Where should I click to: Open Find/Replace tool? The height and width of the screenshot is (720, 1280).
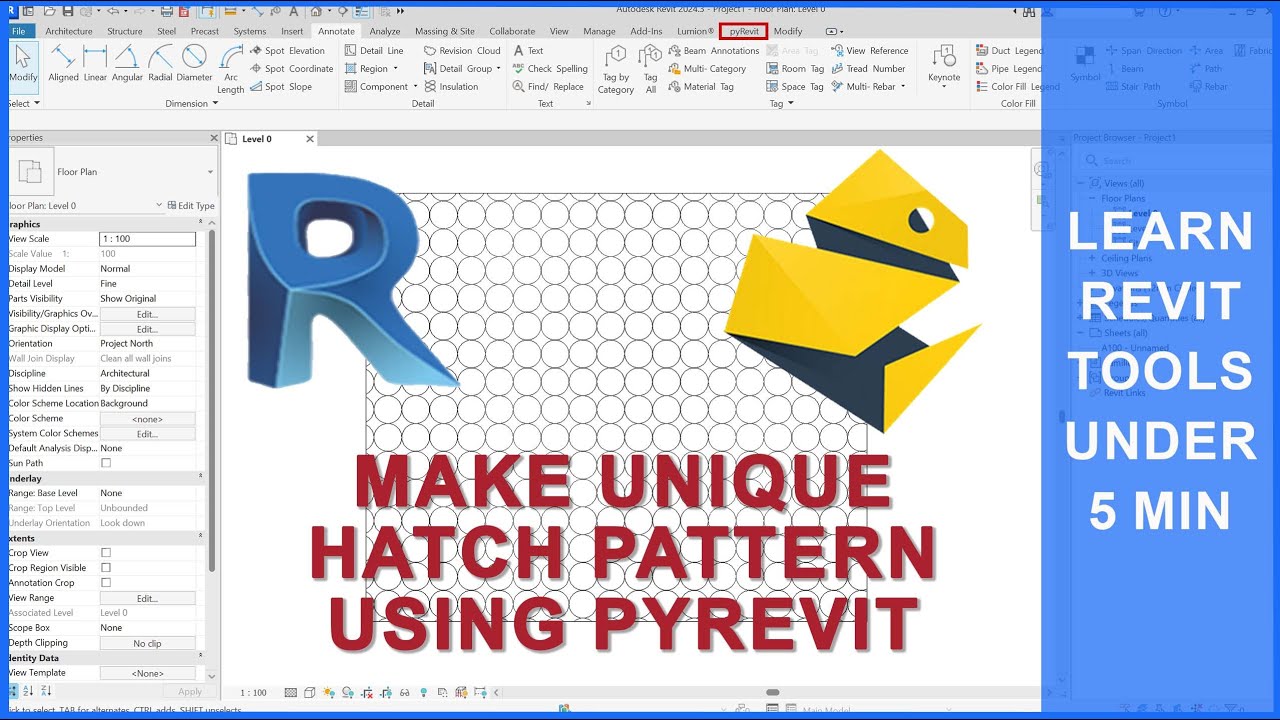(548, 87)
